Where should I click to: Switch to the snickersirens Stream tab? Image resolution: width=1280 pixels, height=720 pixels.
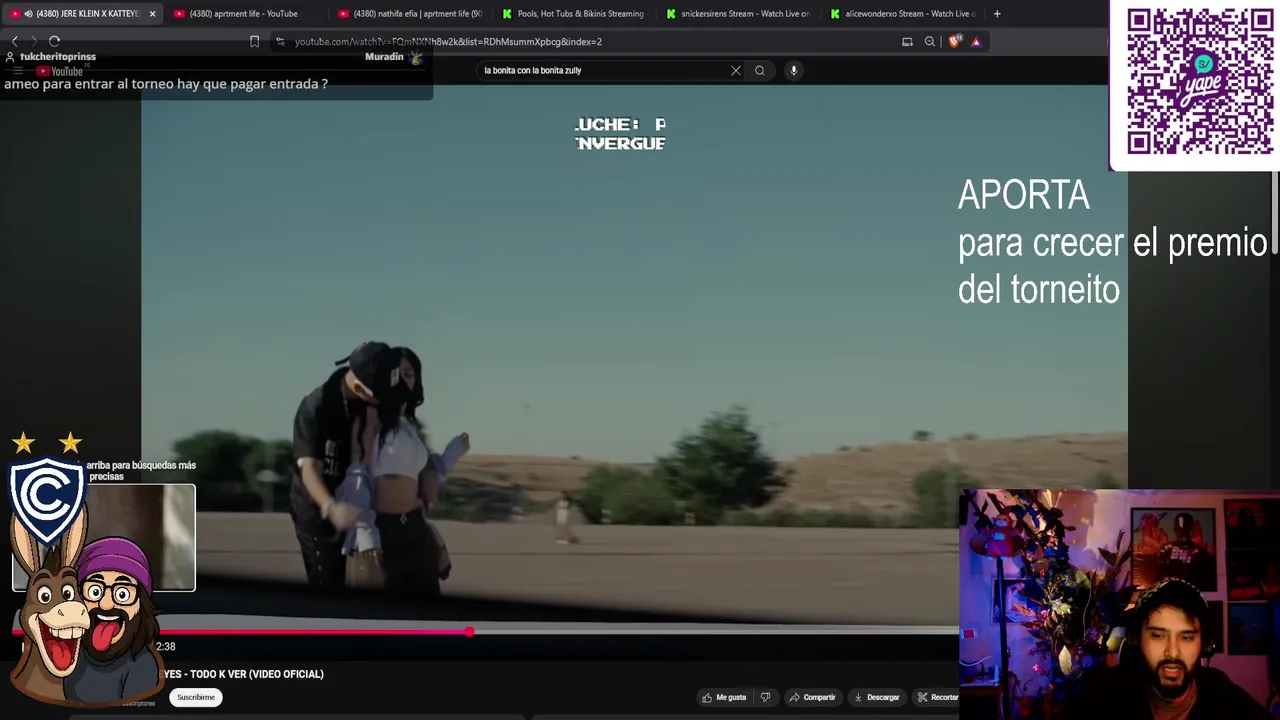pos(738,14)
